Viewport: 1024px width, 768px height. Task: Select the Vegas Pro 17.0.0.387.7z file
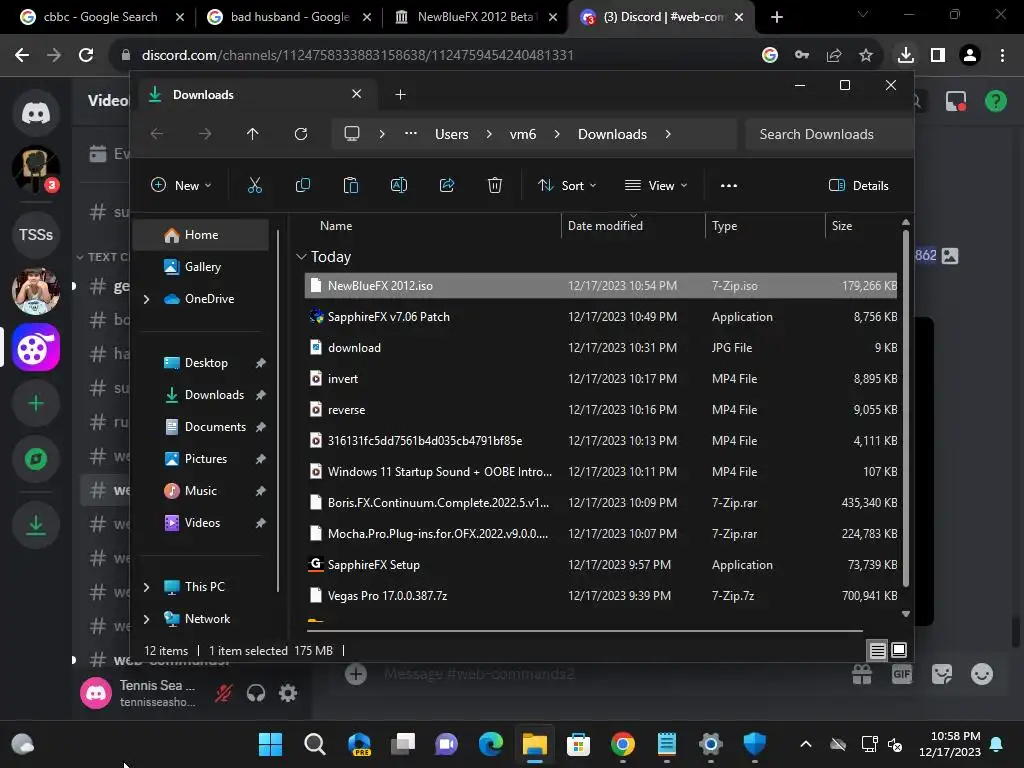[x=601, y=596]
